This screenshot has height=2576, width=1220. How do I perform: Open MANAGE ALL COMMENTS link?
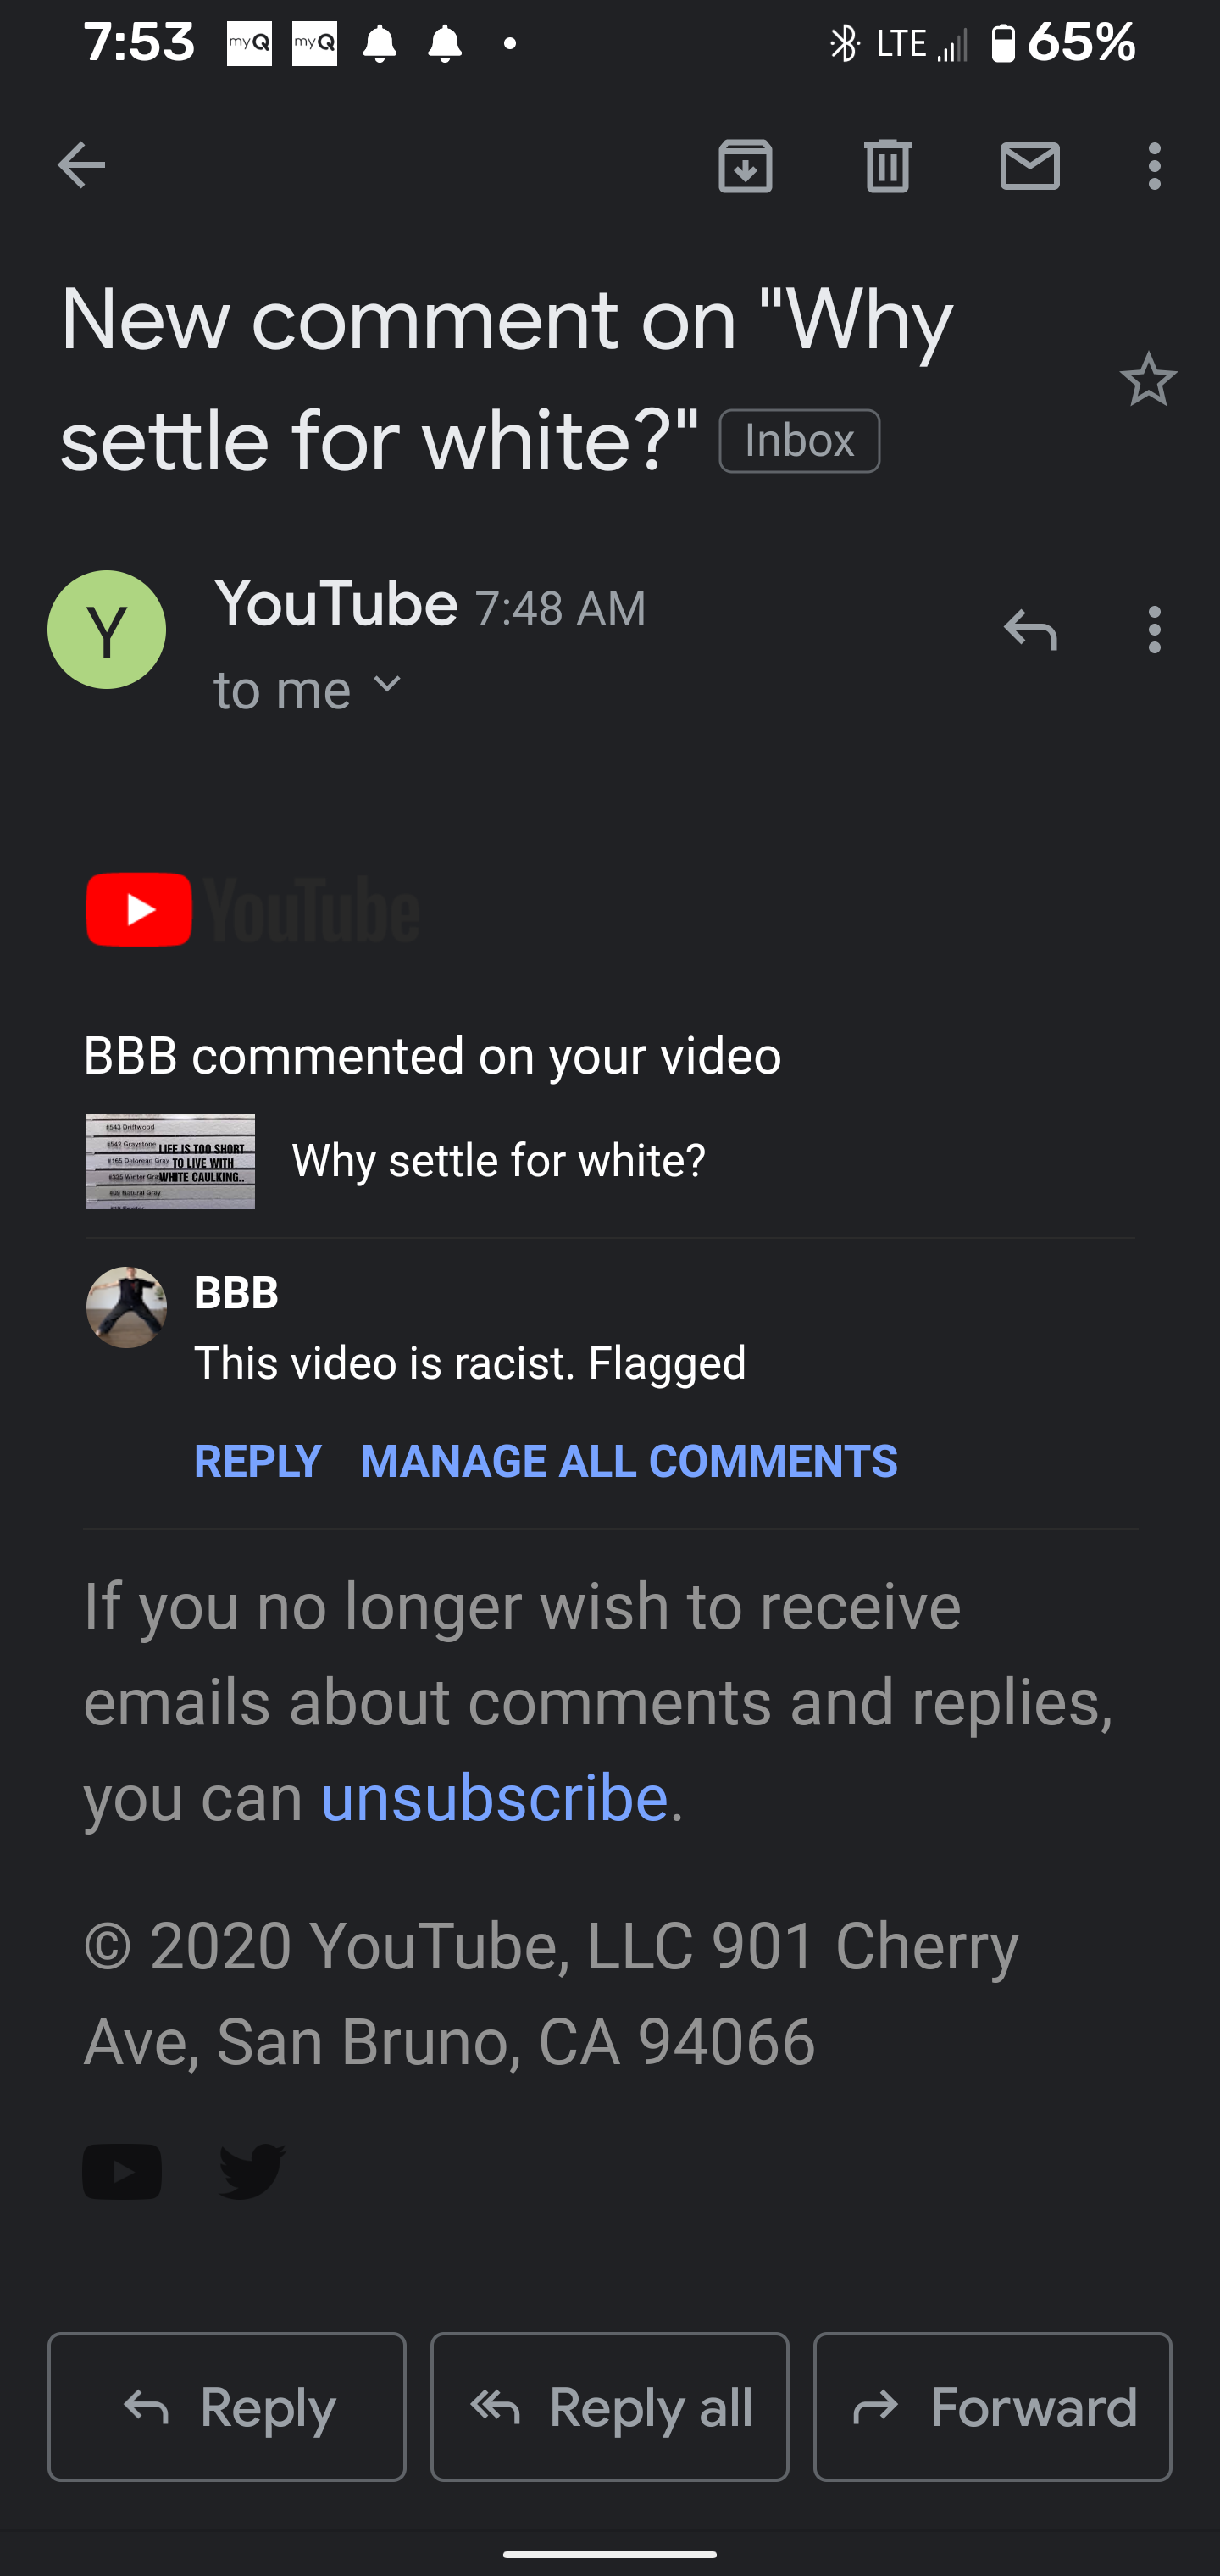[629, 1461]
